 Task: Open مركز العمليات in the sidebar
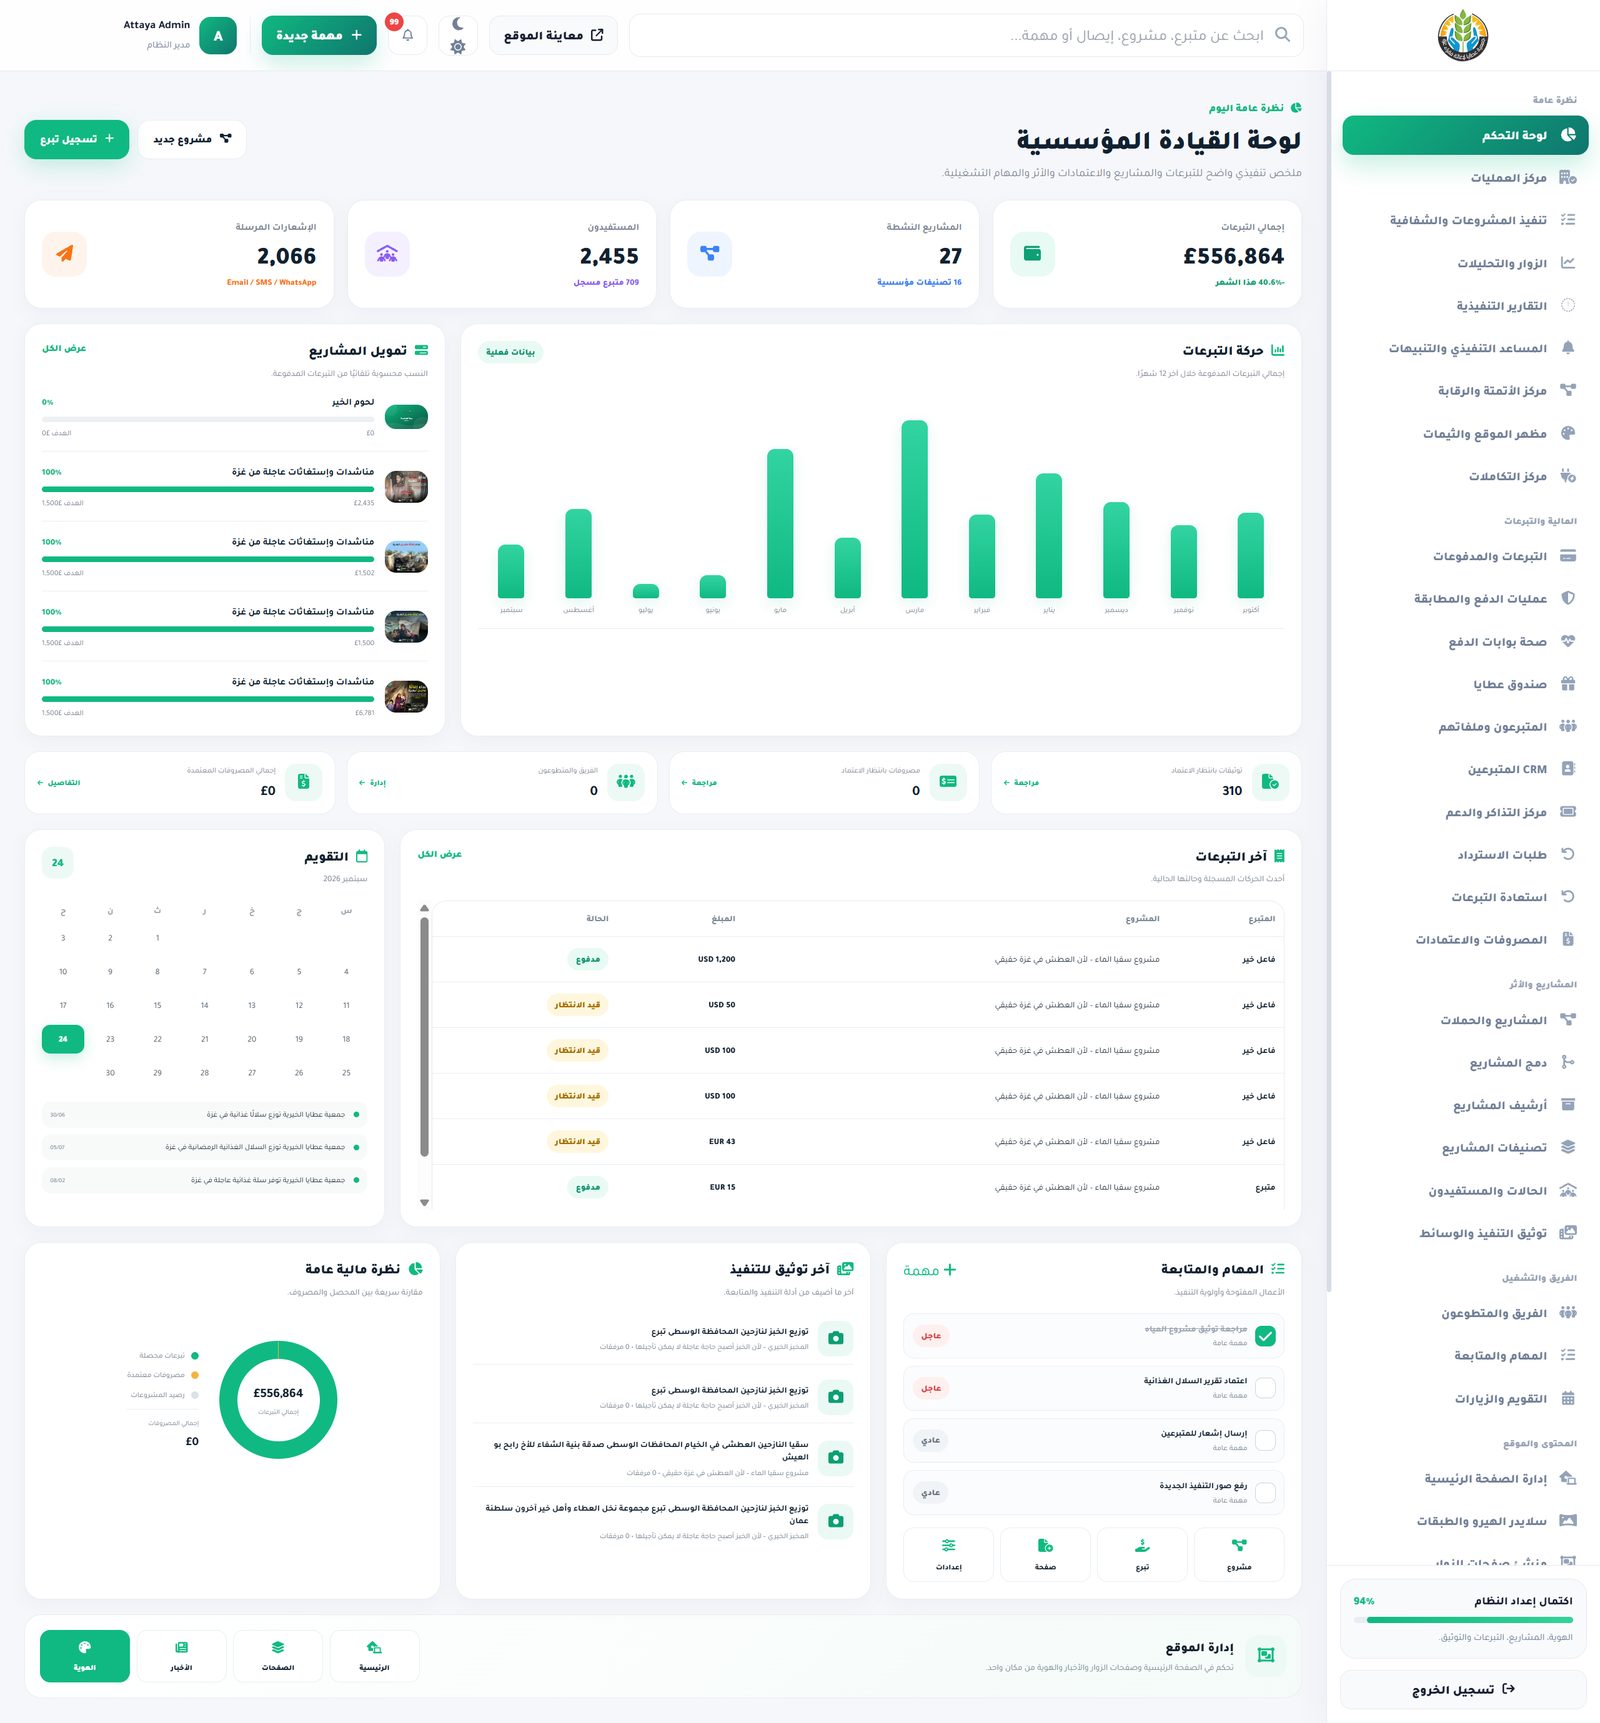point(1465,178)
